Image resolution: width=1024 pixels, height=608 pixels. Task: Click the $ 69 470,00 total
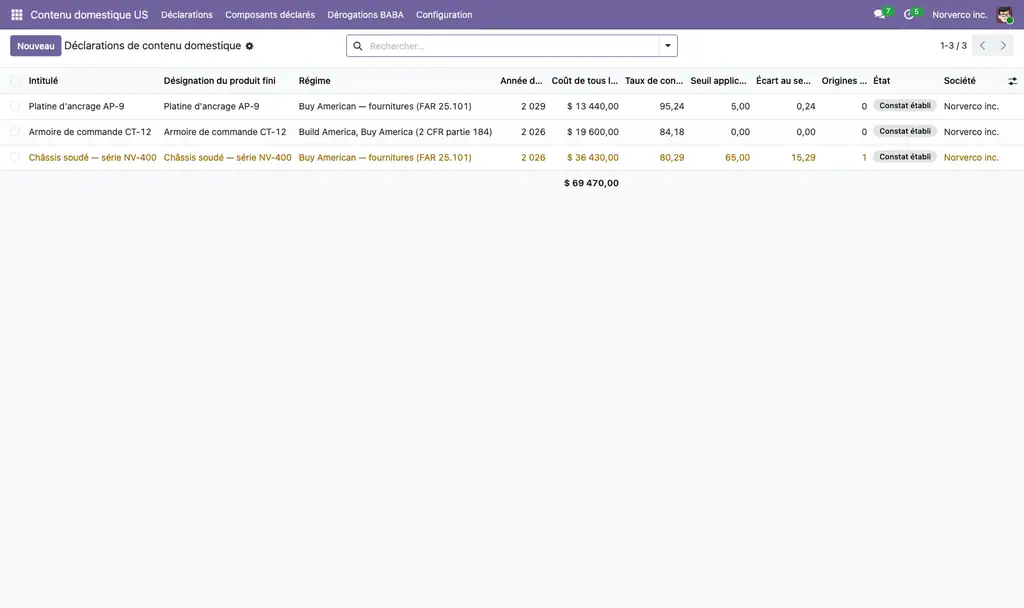591,183
